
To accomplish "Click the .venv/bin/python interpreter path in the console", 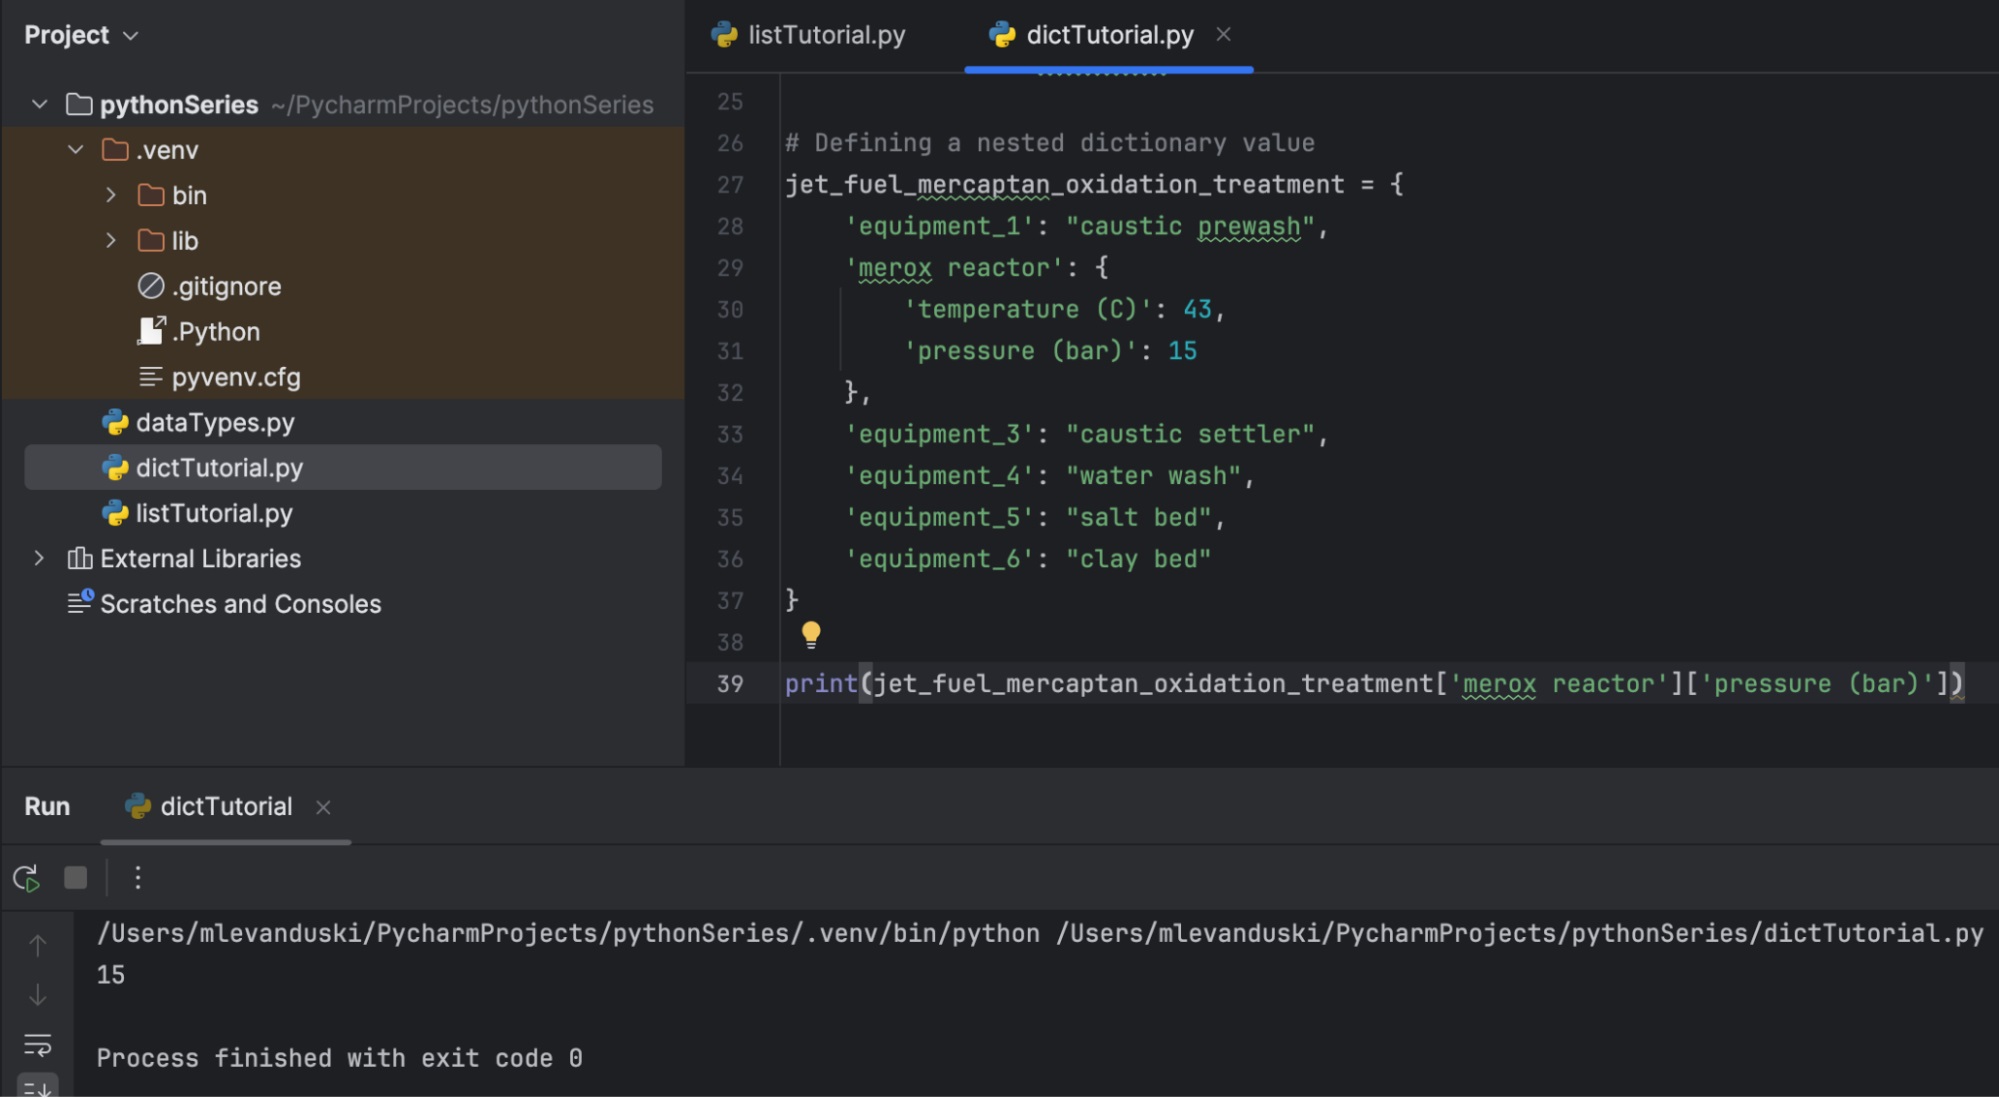I will pyautogui.click(x=568, y=933).
